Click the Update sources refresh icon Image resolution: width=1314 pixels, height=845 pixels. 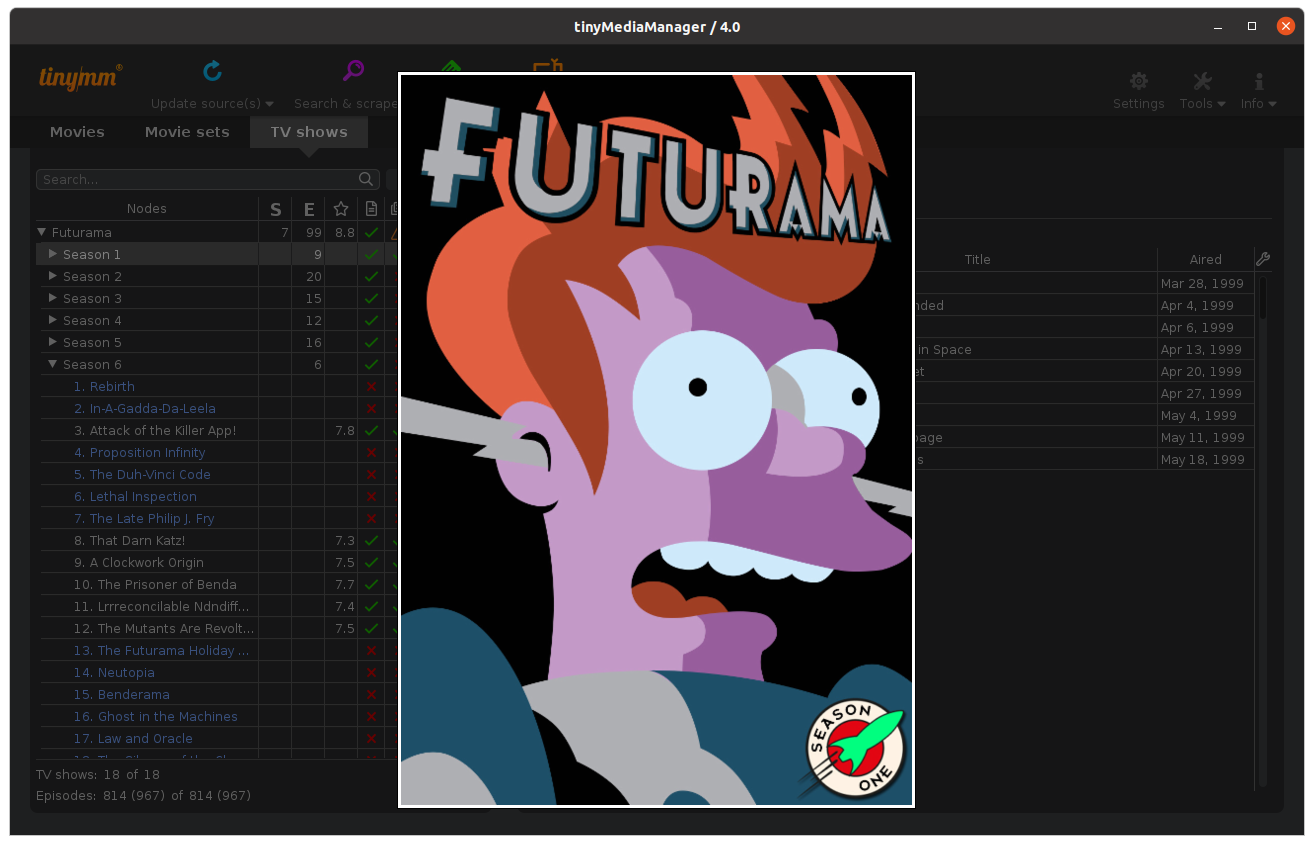[212, 71]
